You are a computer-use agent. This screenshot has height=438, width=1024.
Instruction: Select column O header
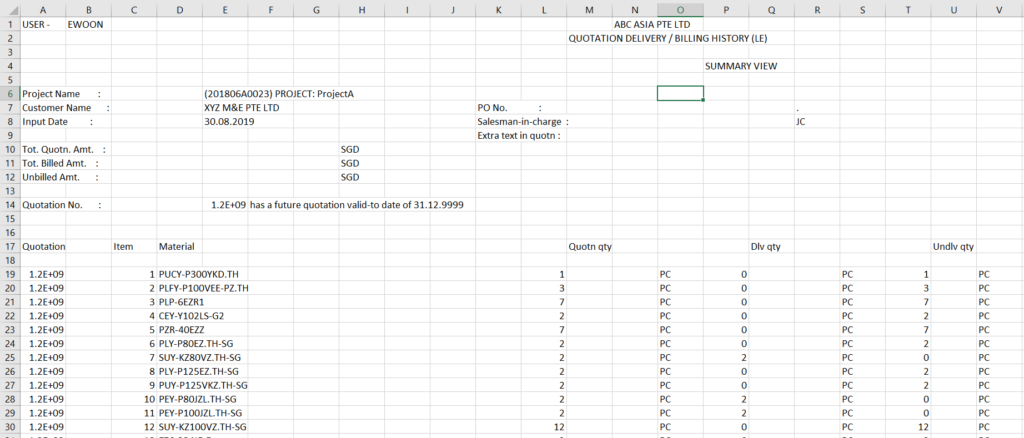tap(680, 10)
